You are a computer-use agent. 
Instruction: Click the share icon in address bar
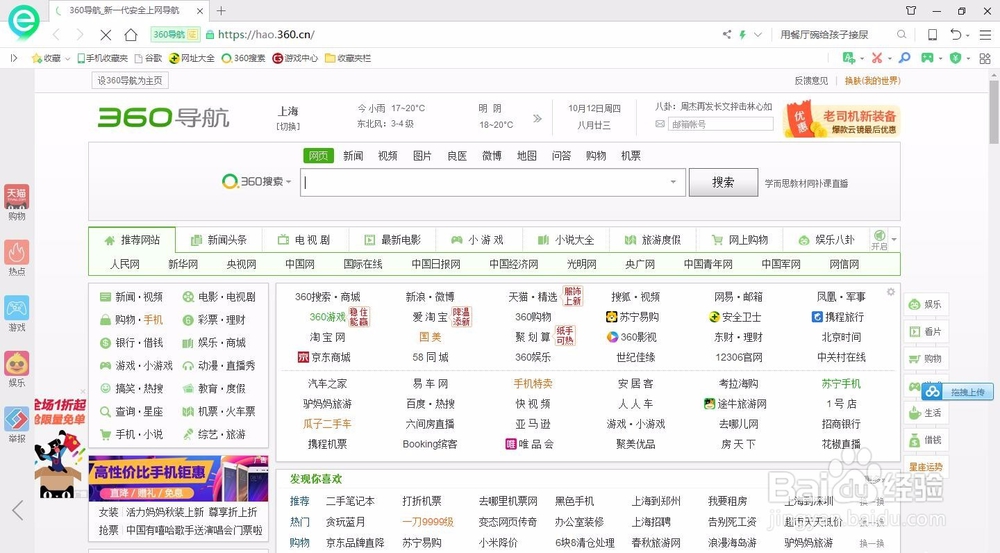[x=727, y=34]
